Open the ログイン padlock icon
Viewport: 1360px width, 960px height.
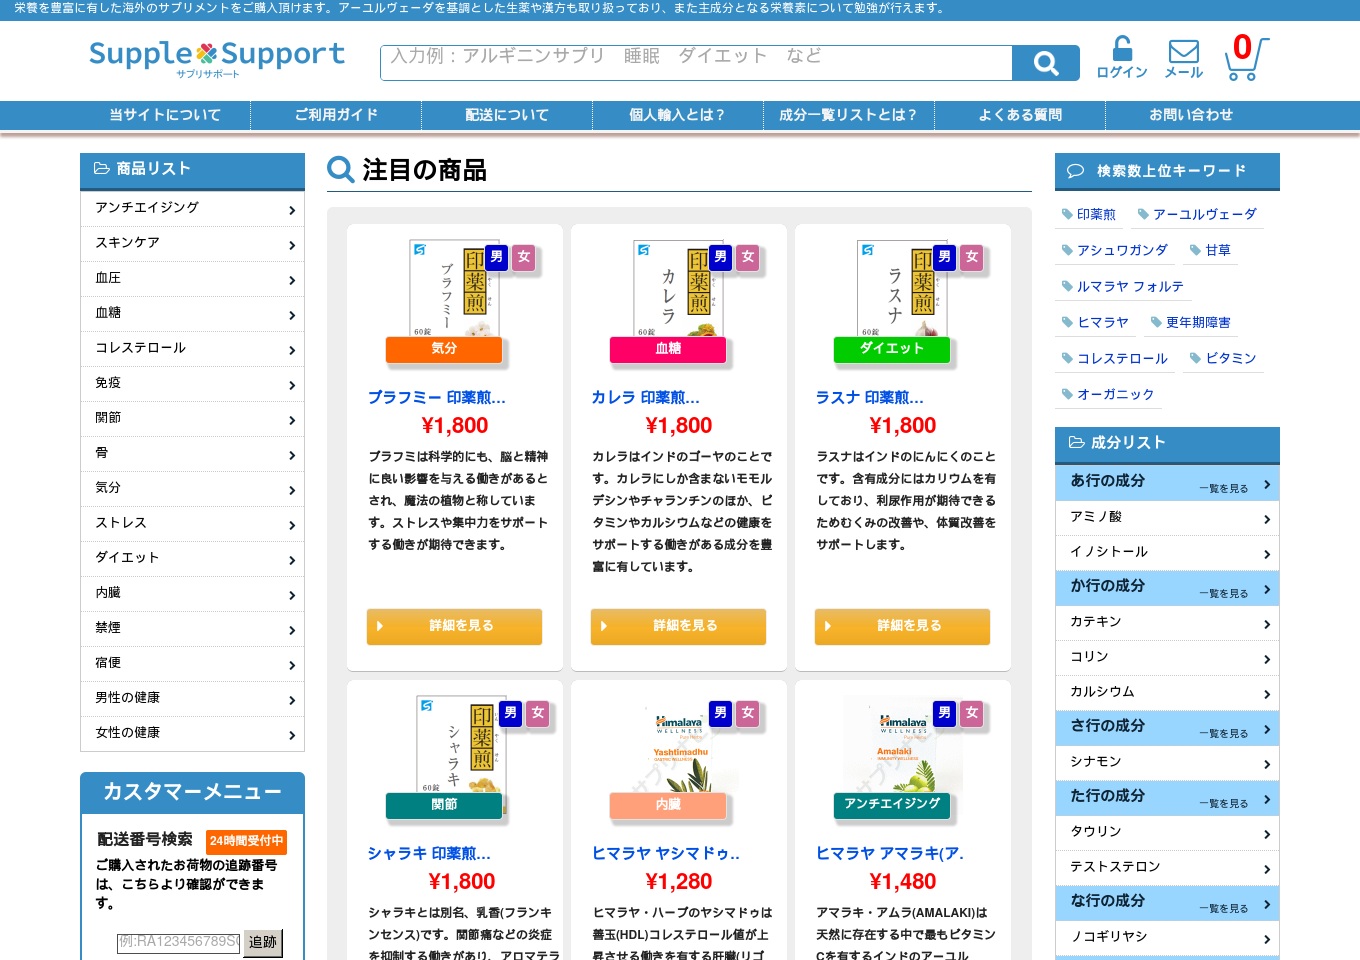(x=1122, y=58)
